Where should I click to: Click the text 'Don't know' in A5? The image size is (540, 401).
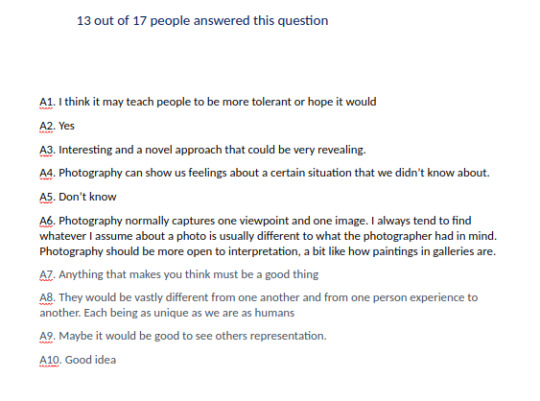coord(87,197)
